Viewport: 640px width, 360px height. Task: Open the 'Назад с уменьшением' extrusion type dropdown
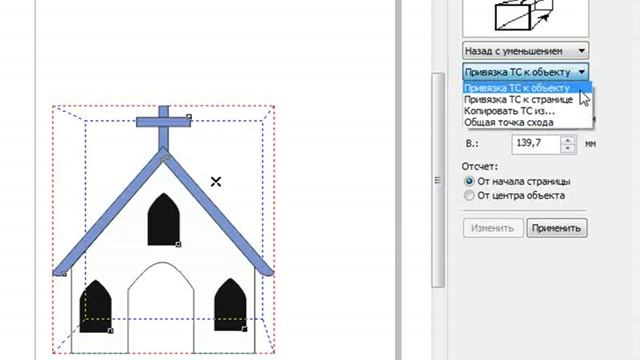click(x=525, y=51)
